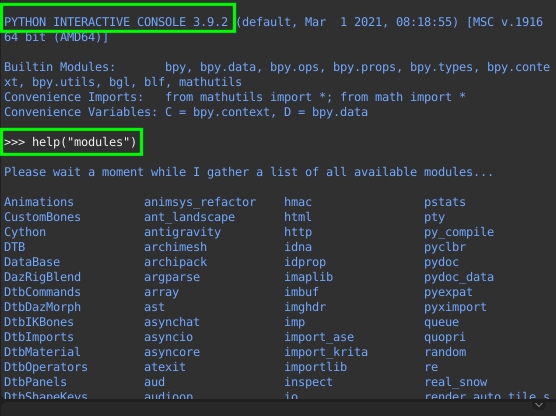Click the help("modules") command line
Image resolution: width=556 pixels, height=416 pixels.
pos(70,142)
